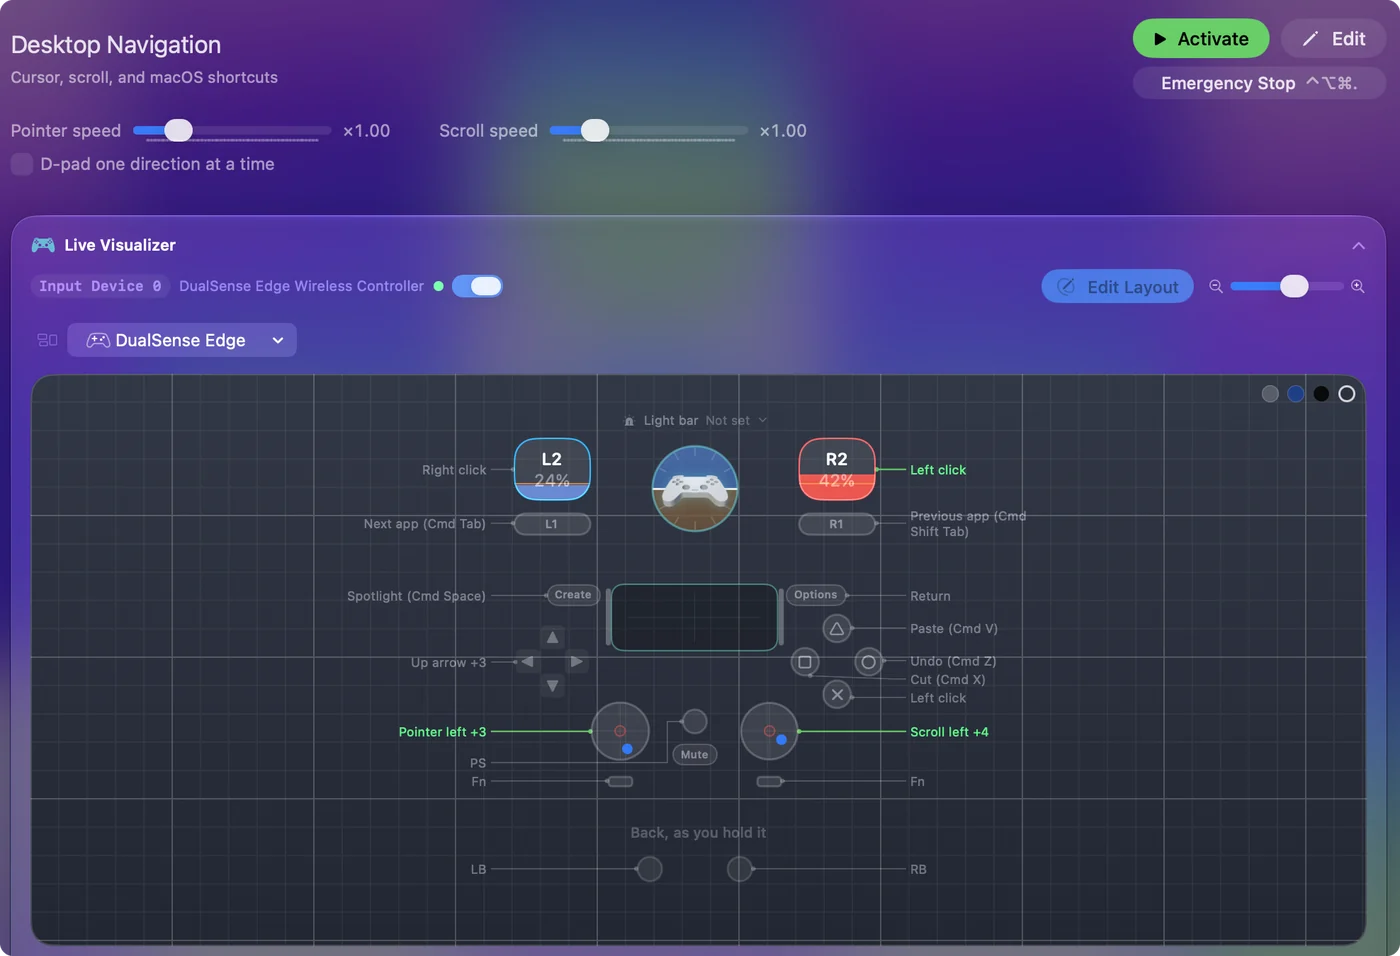This screenshot has width=1400, height=956.
Task: Select the square face button
Action: click(805, 662)
